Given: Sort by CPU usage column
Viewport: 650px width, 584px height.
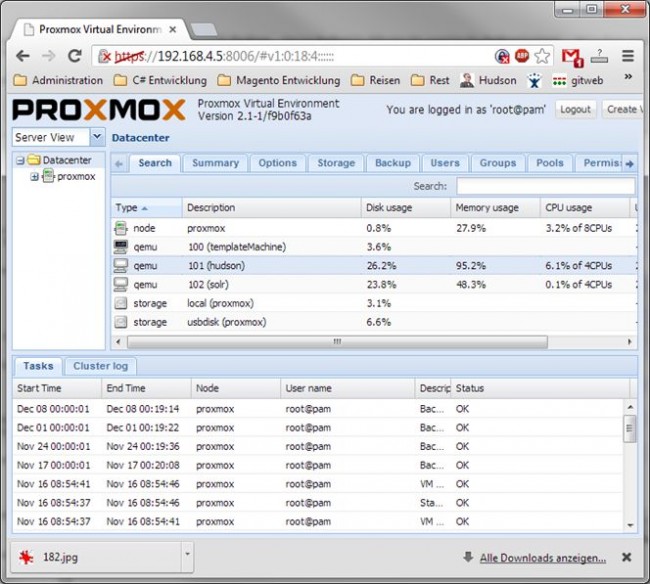Looking at the screenshot, I should [585, 208].
